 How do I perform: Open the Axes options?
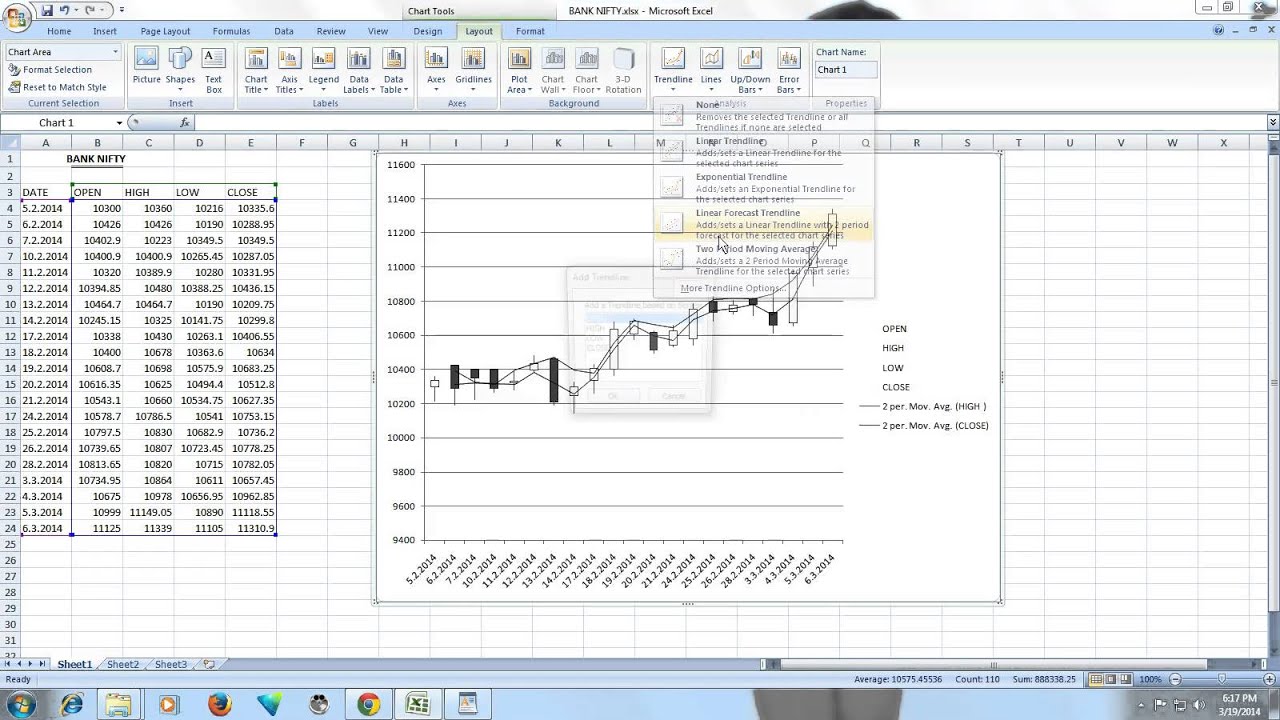pos(436,70)
